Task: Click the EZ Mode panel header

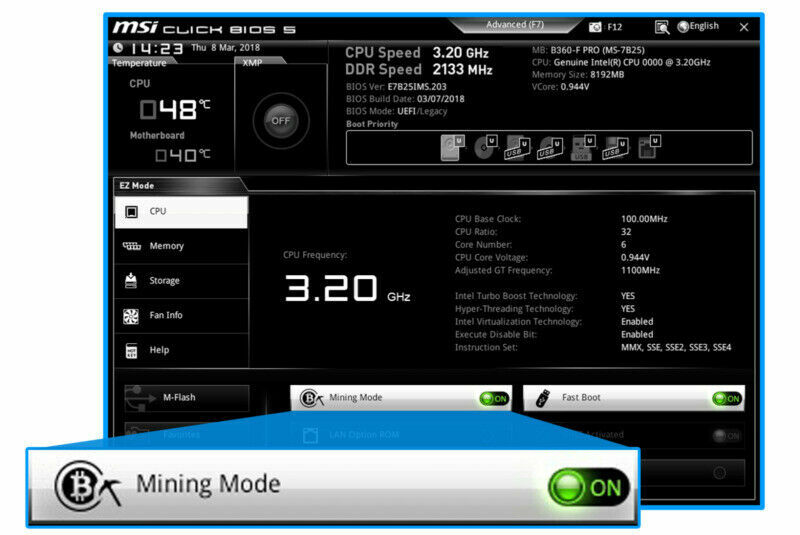Action: click(x=177, y=186)
